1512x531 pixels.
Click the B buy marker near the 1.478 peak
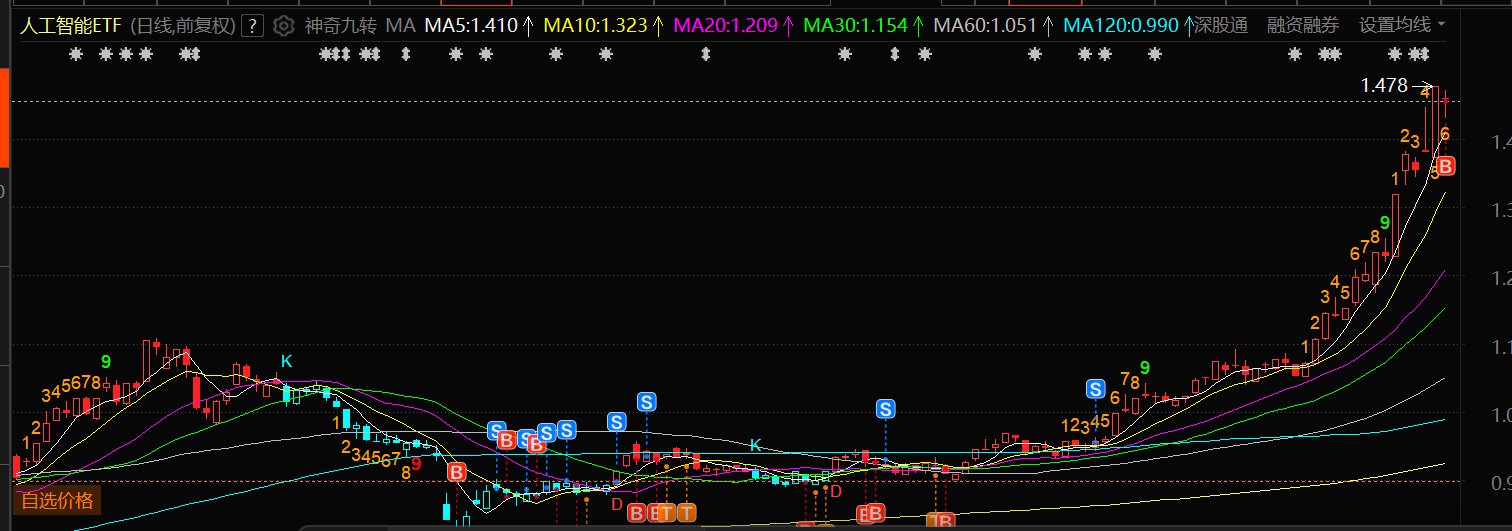[x=1446, y=166]
